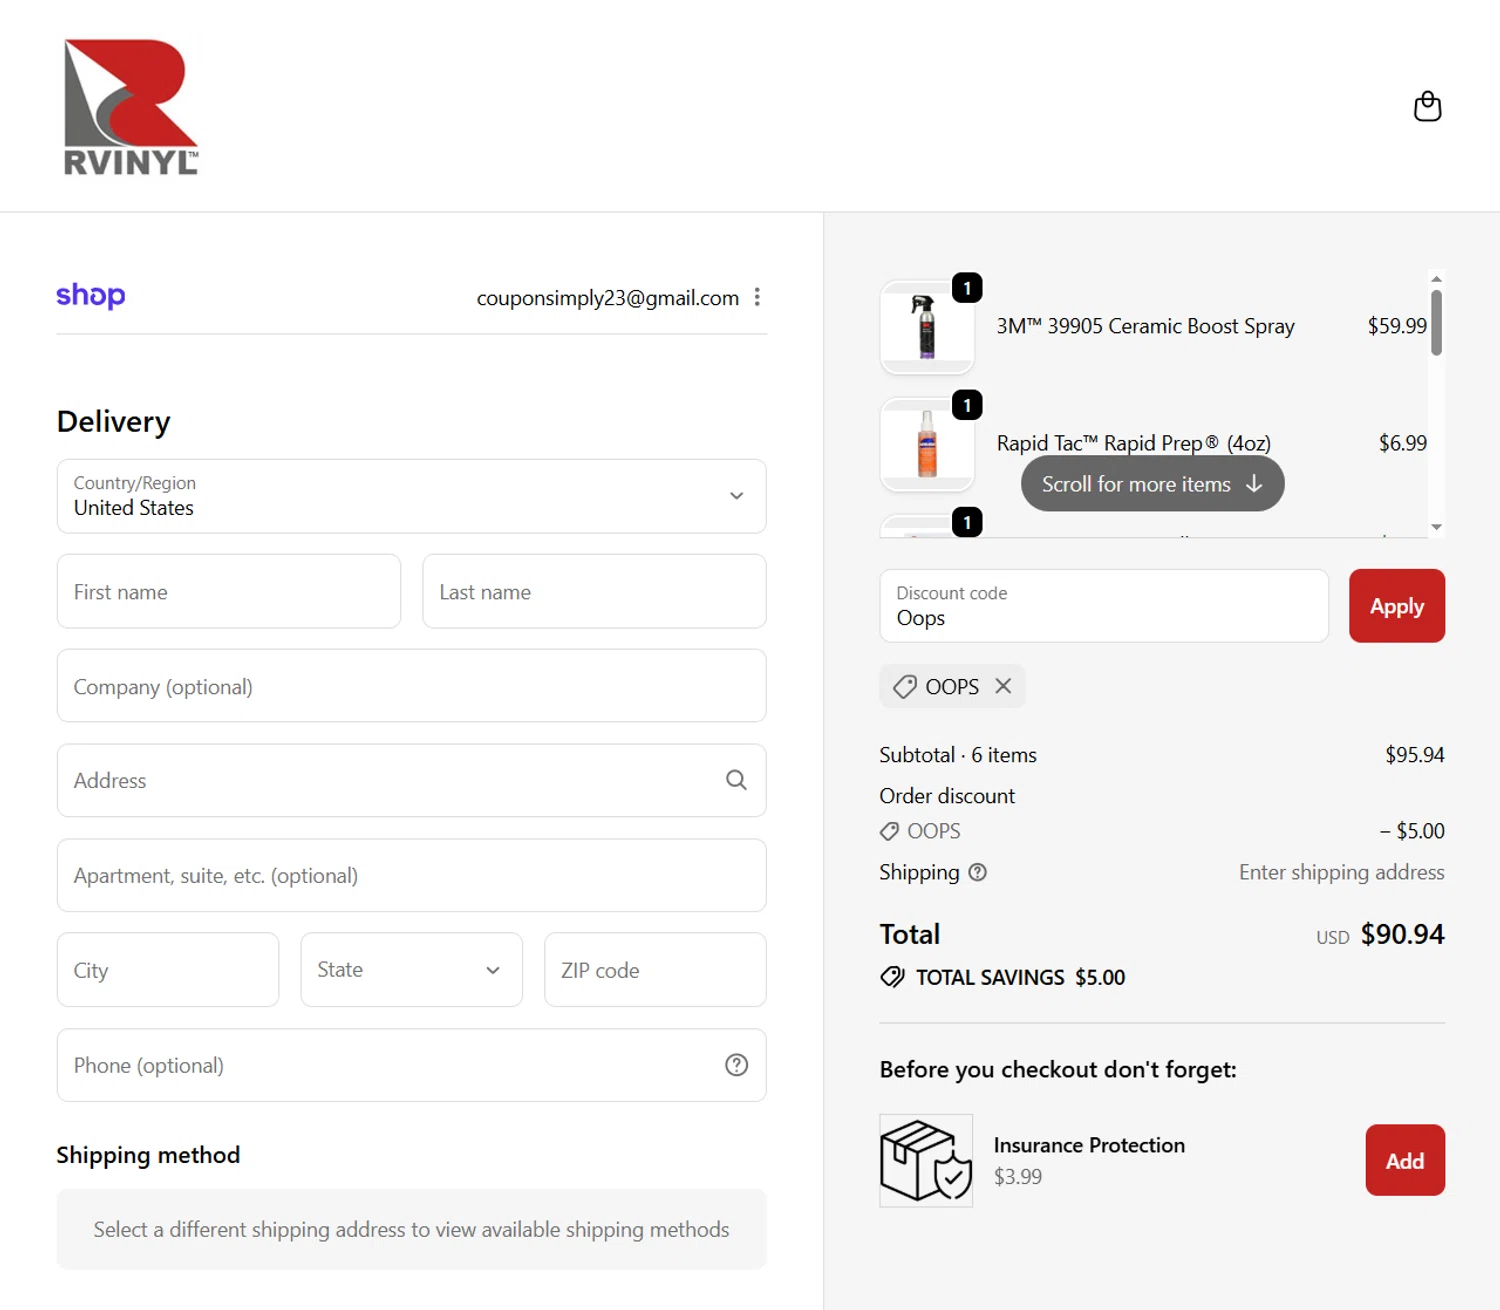Open phone field help question icon

coord(736,1065)
